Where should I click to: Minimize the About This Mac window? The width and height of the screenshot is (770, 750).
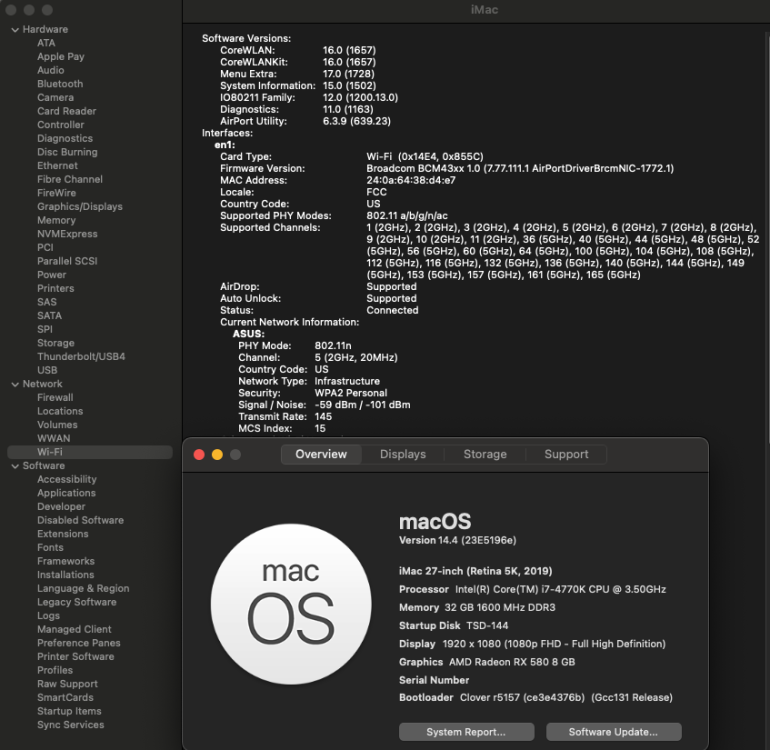[217, 455]
